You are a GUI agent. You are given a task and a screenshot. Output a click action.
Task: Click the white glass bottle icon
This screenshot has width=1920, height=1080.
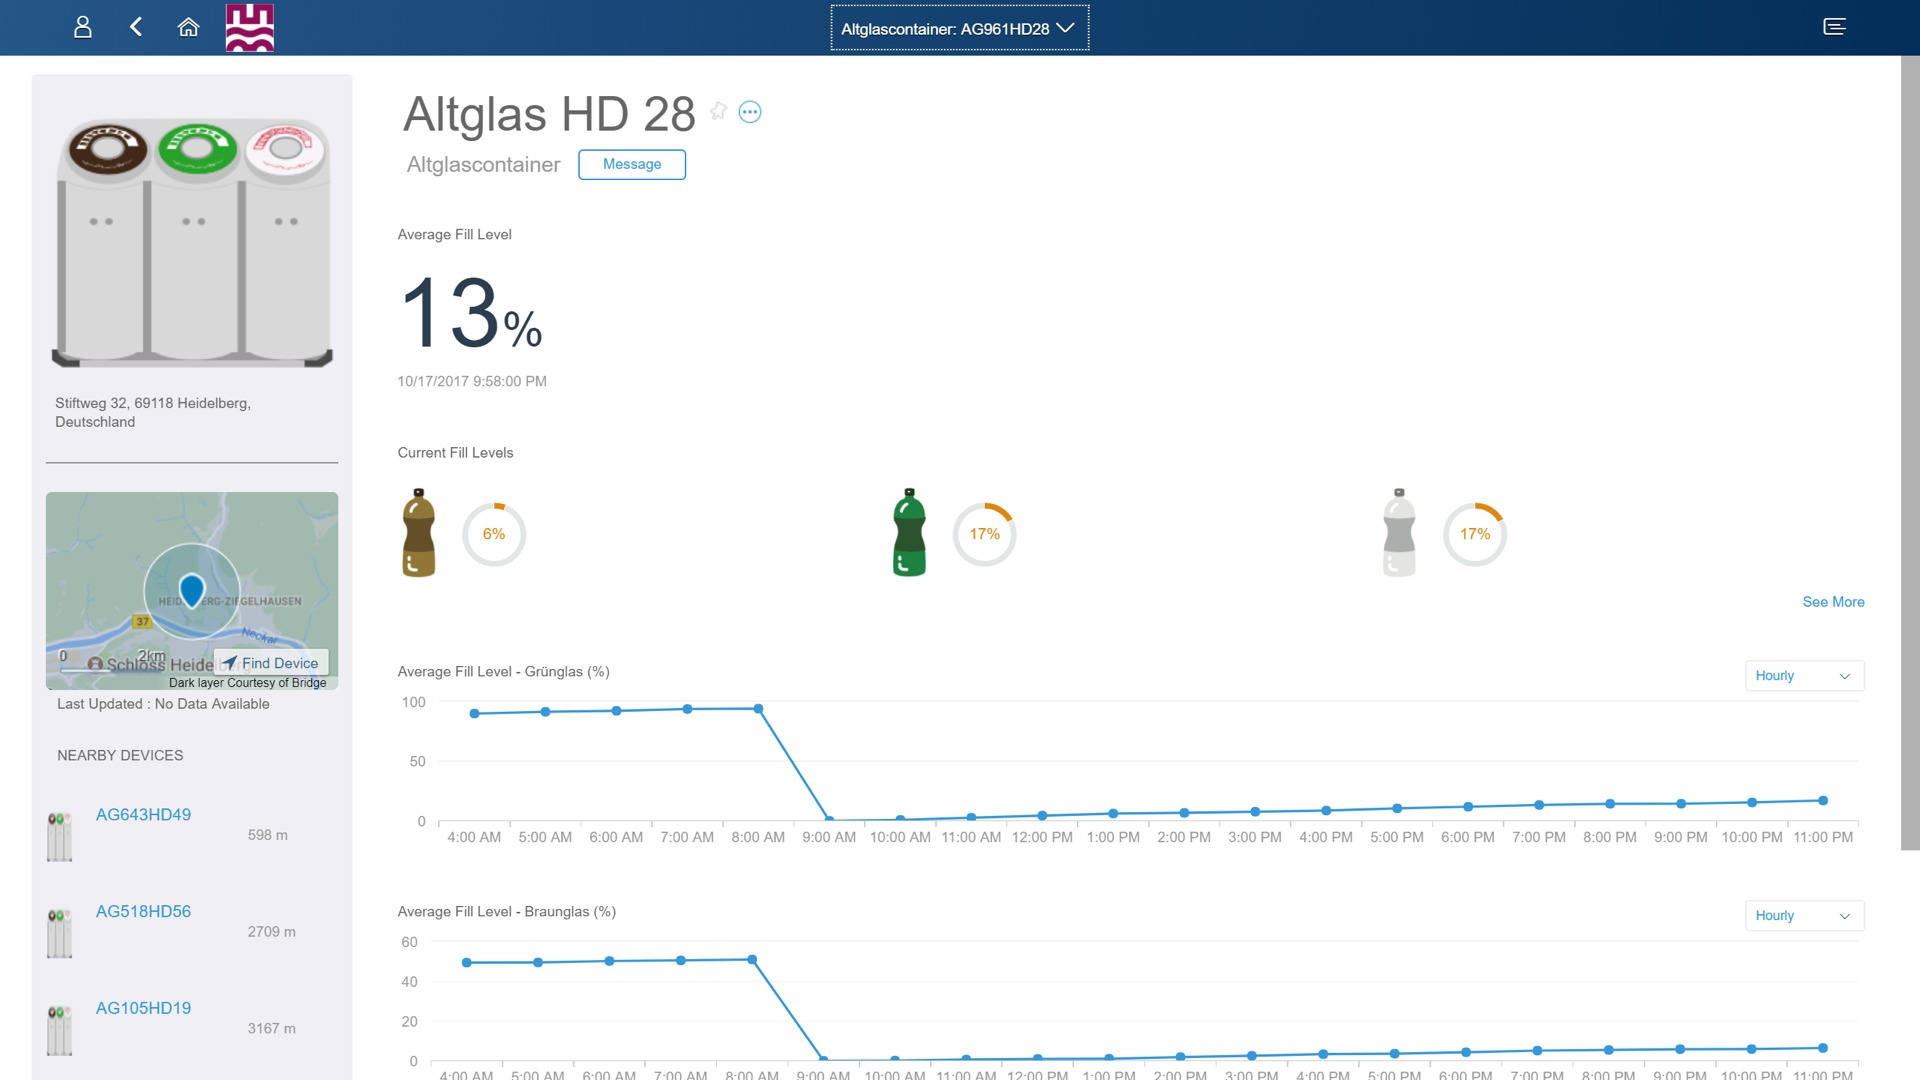coord(1399,533)
